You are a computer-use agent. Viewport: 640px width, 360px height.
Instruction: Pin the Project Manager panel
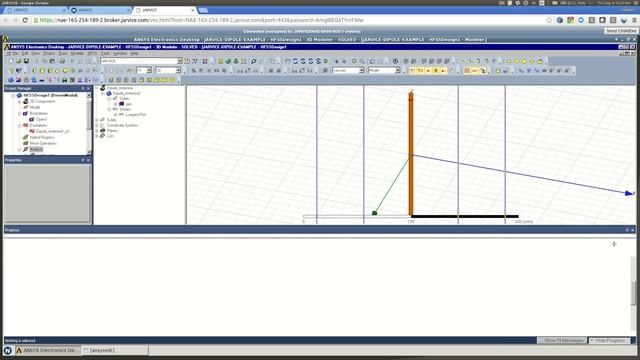tap(83, 88)
